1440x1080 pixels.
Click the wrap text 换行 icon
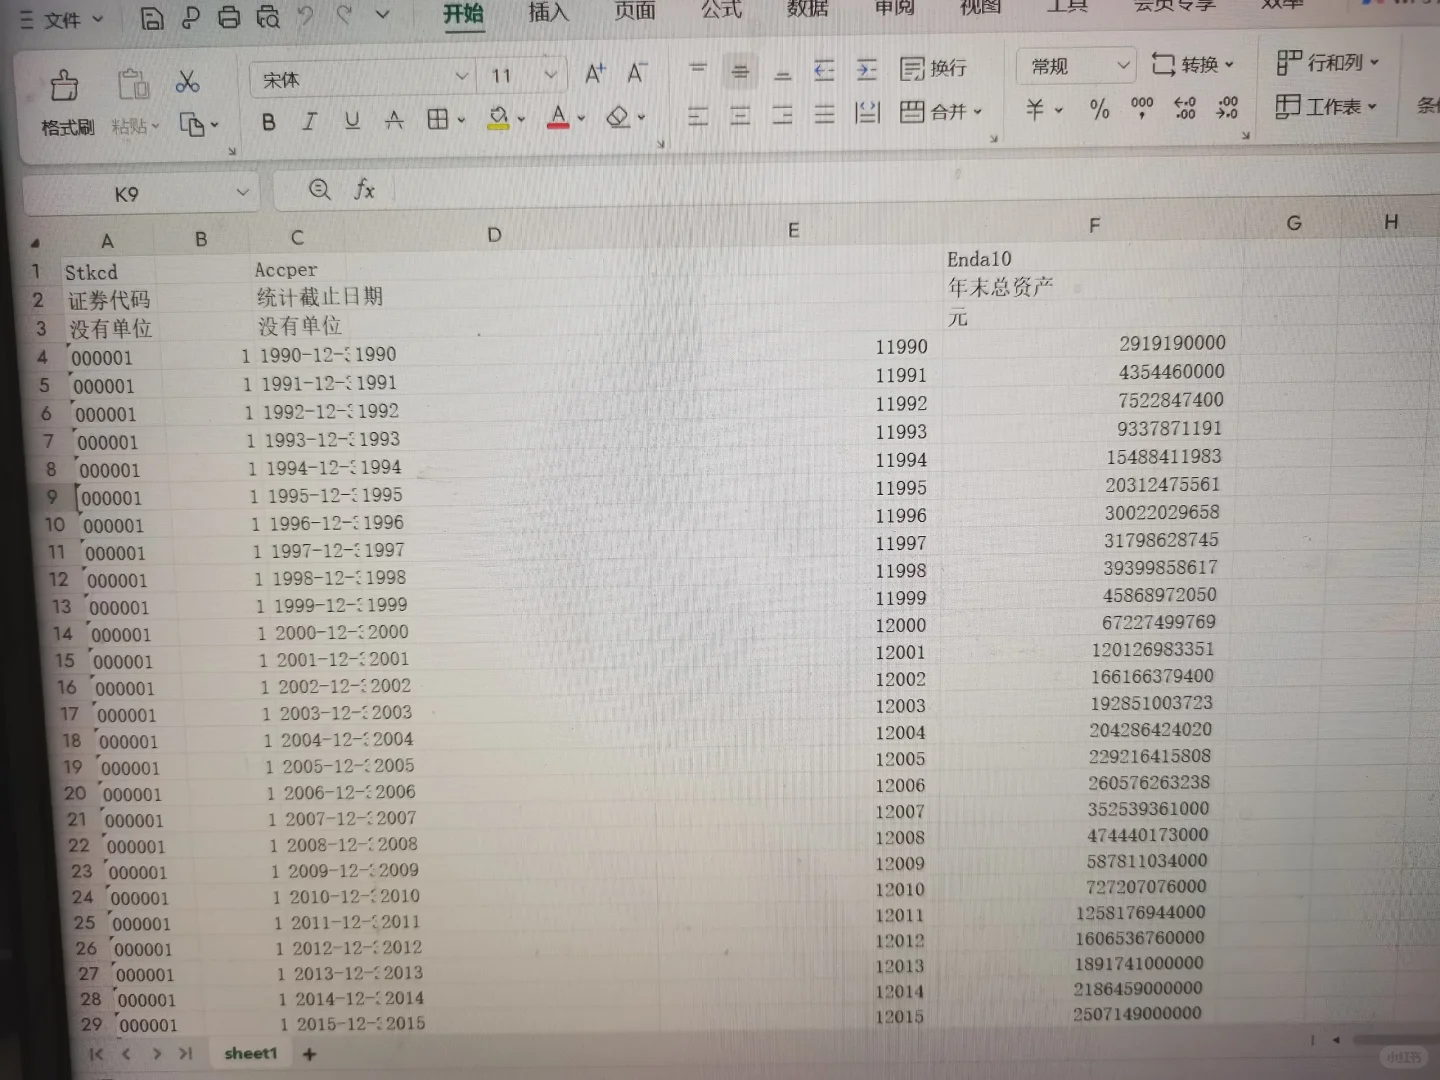(x=934, y=68)
